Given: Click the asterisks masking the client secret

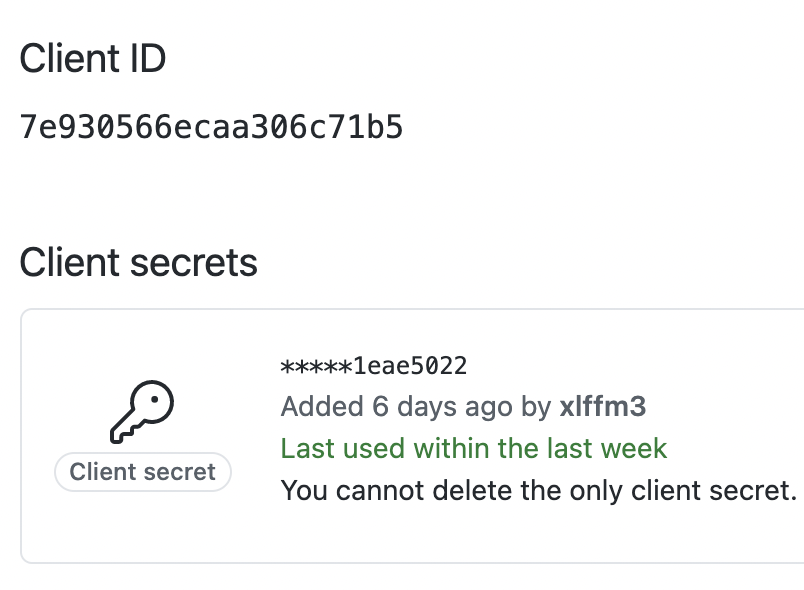Looking at the screenshot, I should pos(316,367).
